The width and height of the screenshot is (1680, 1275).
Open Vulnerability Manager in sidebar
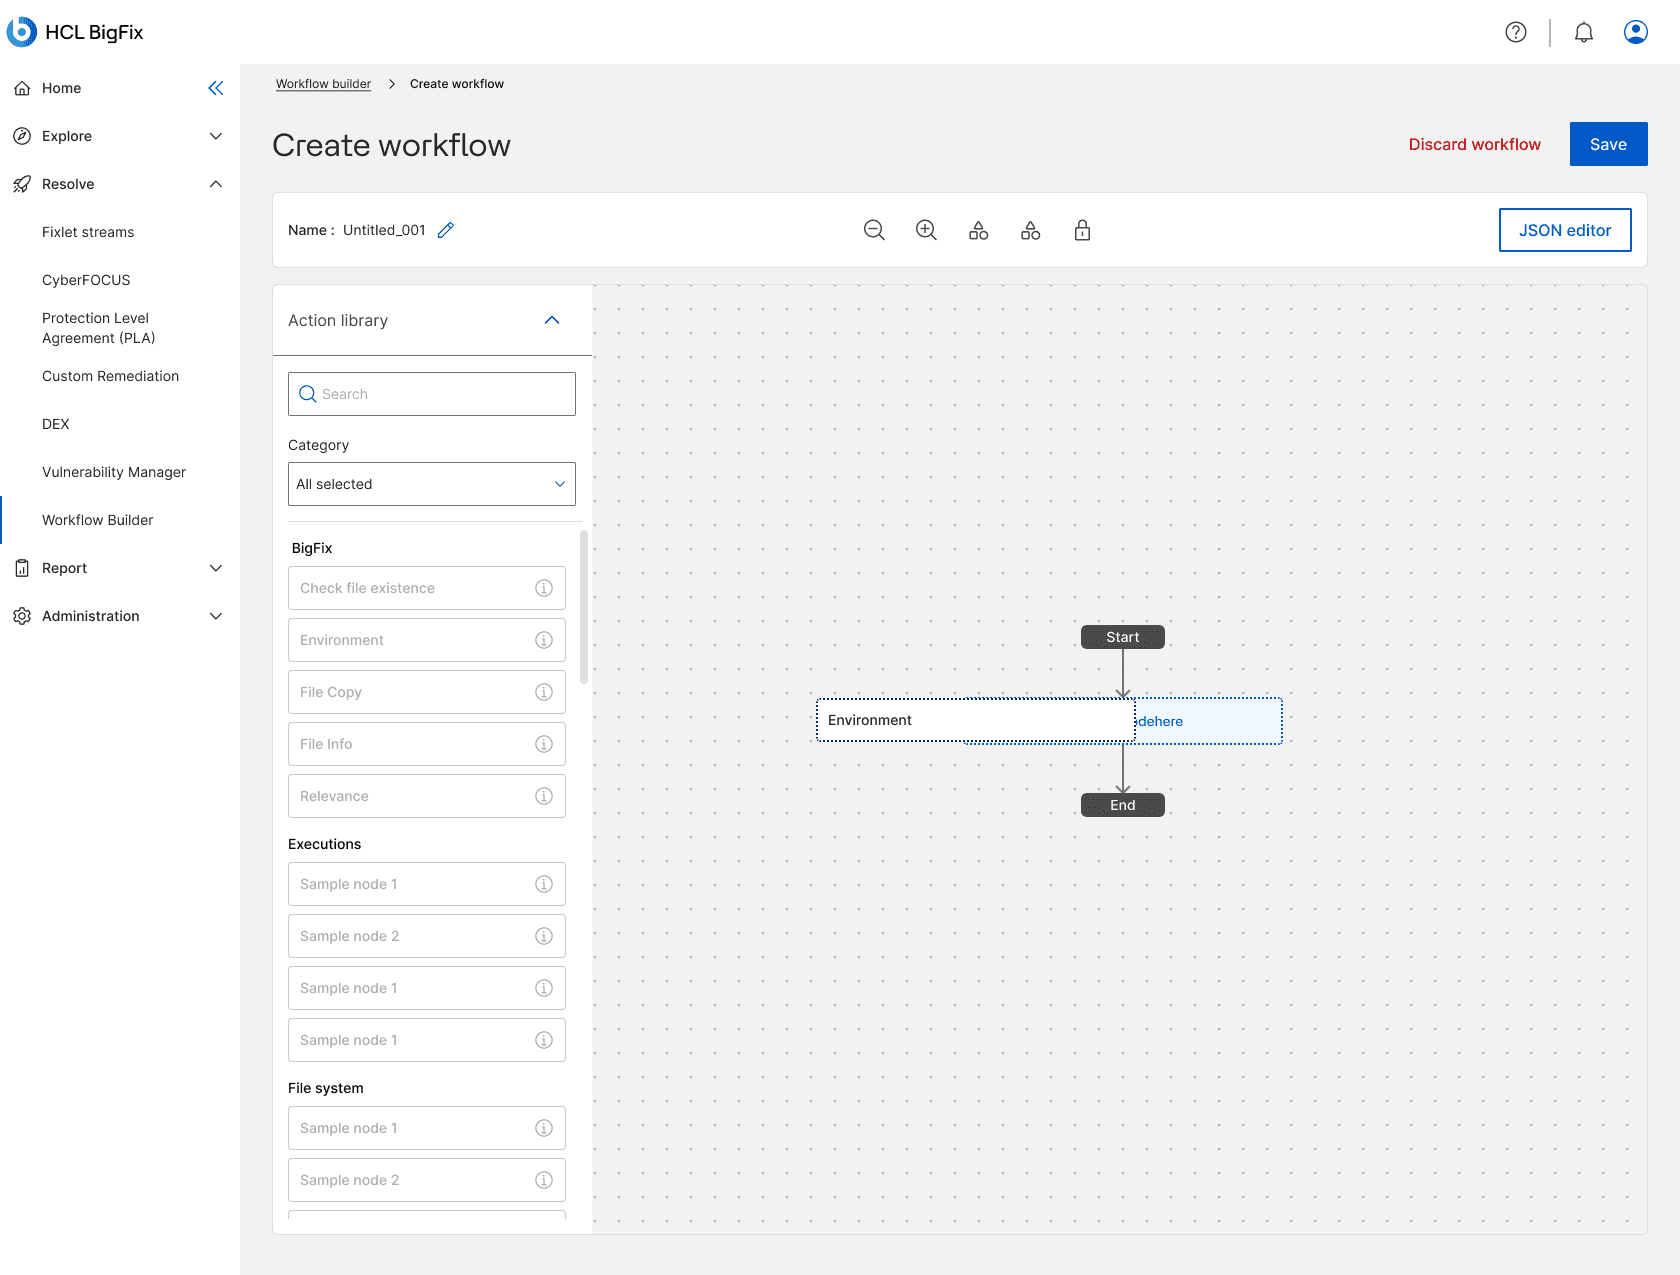[114, 472]
